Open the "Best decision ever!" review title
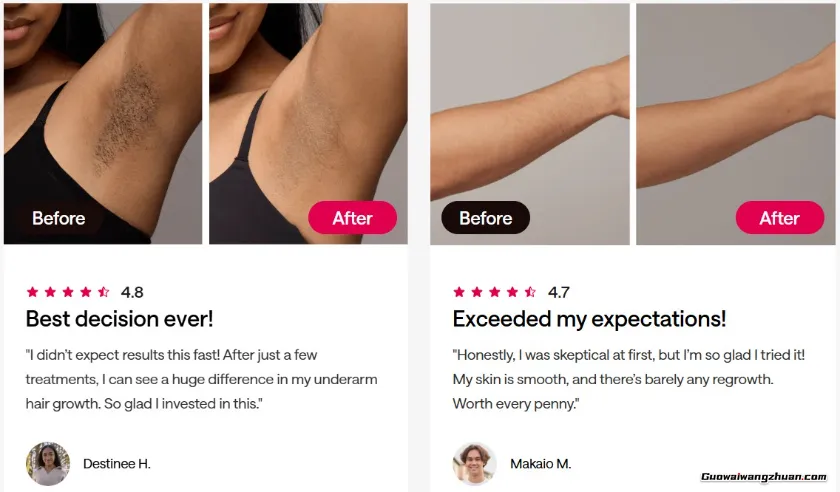This screenshot has width=840, height=492. point(119,319)
